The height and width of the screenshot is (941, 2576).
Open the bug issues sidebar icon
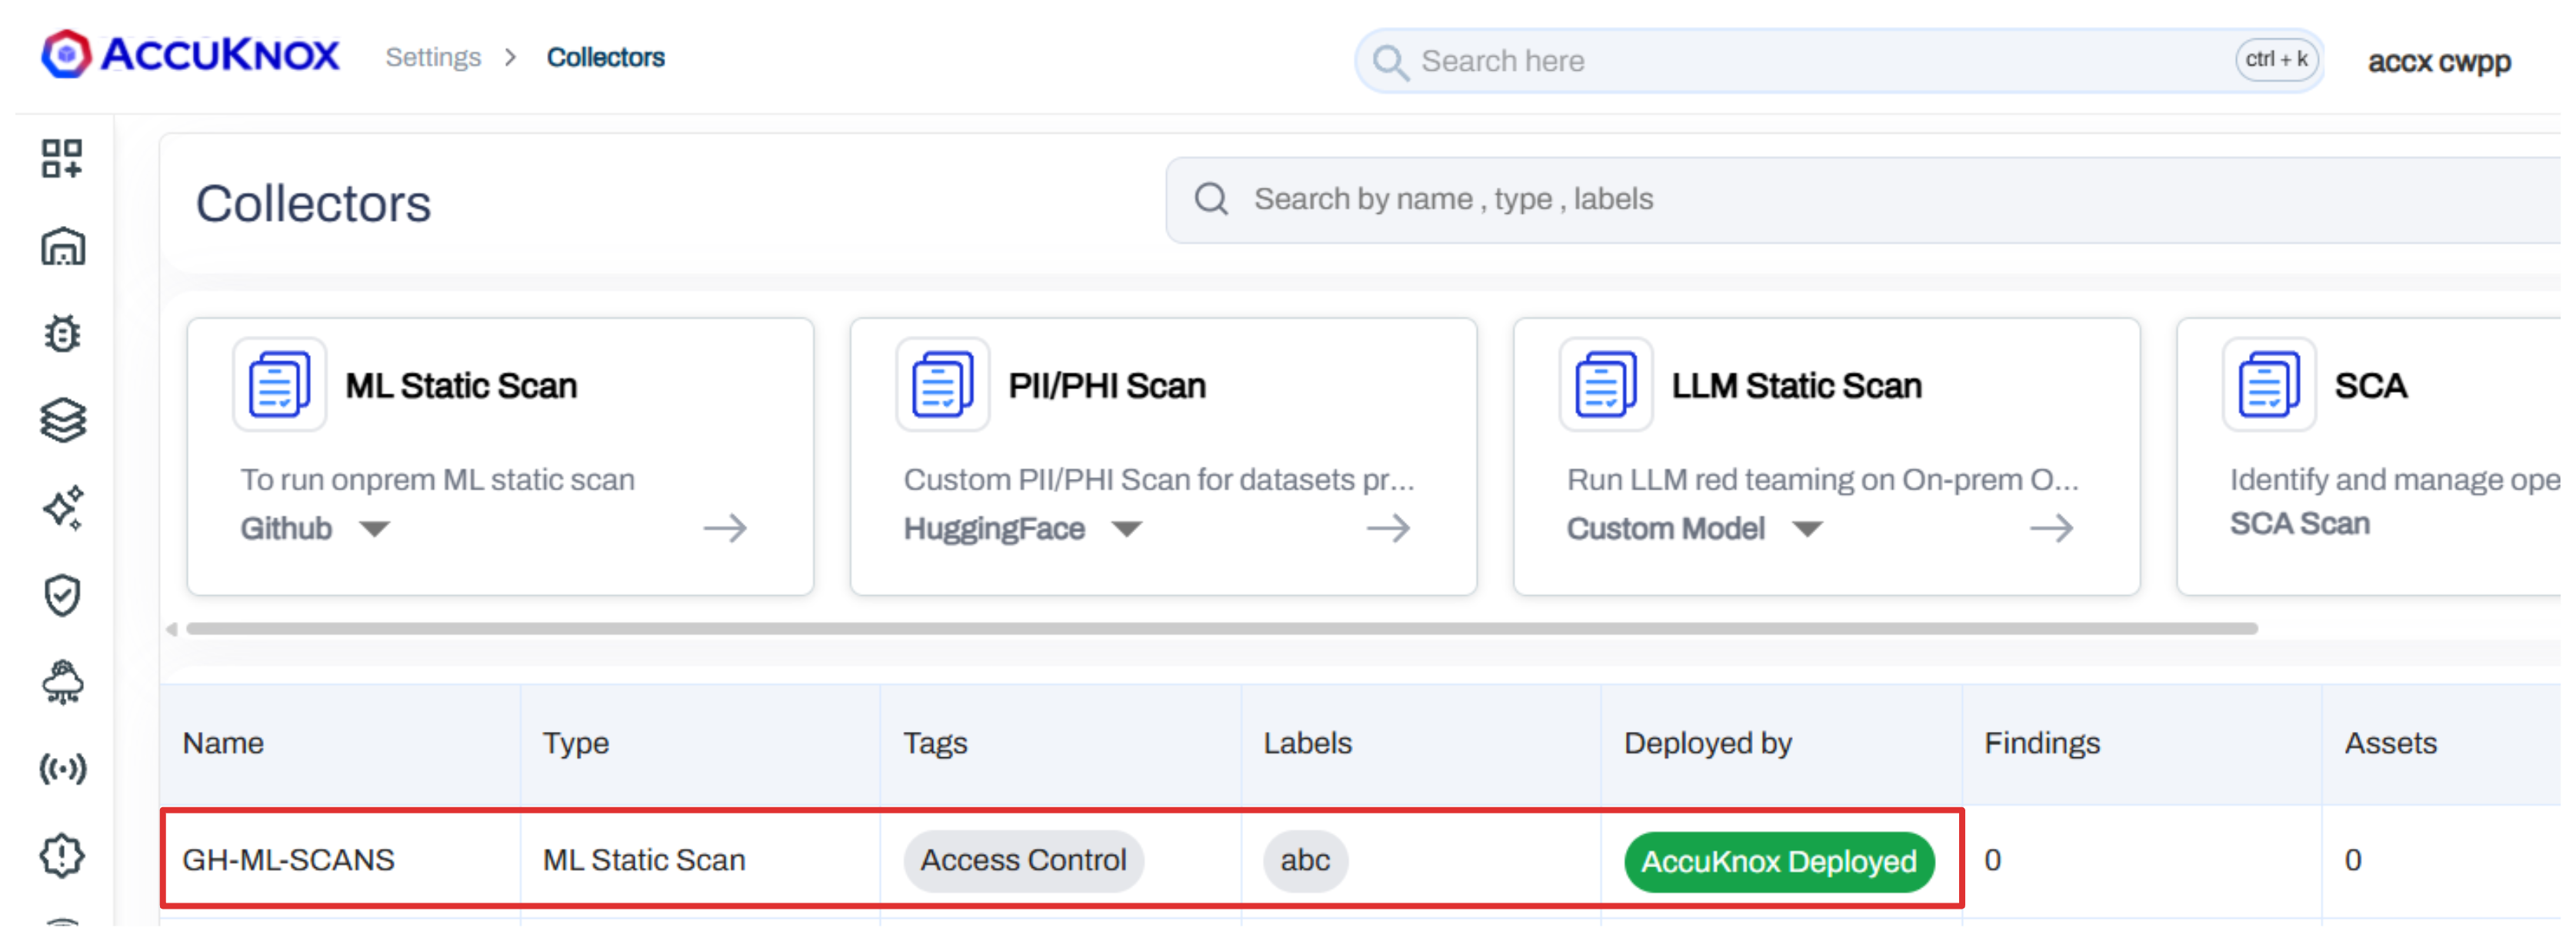pyautogui.click(x=62, y=333)
